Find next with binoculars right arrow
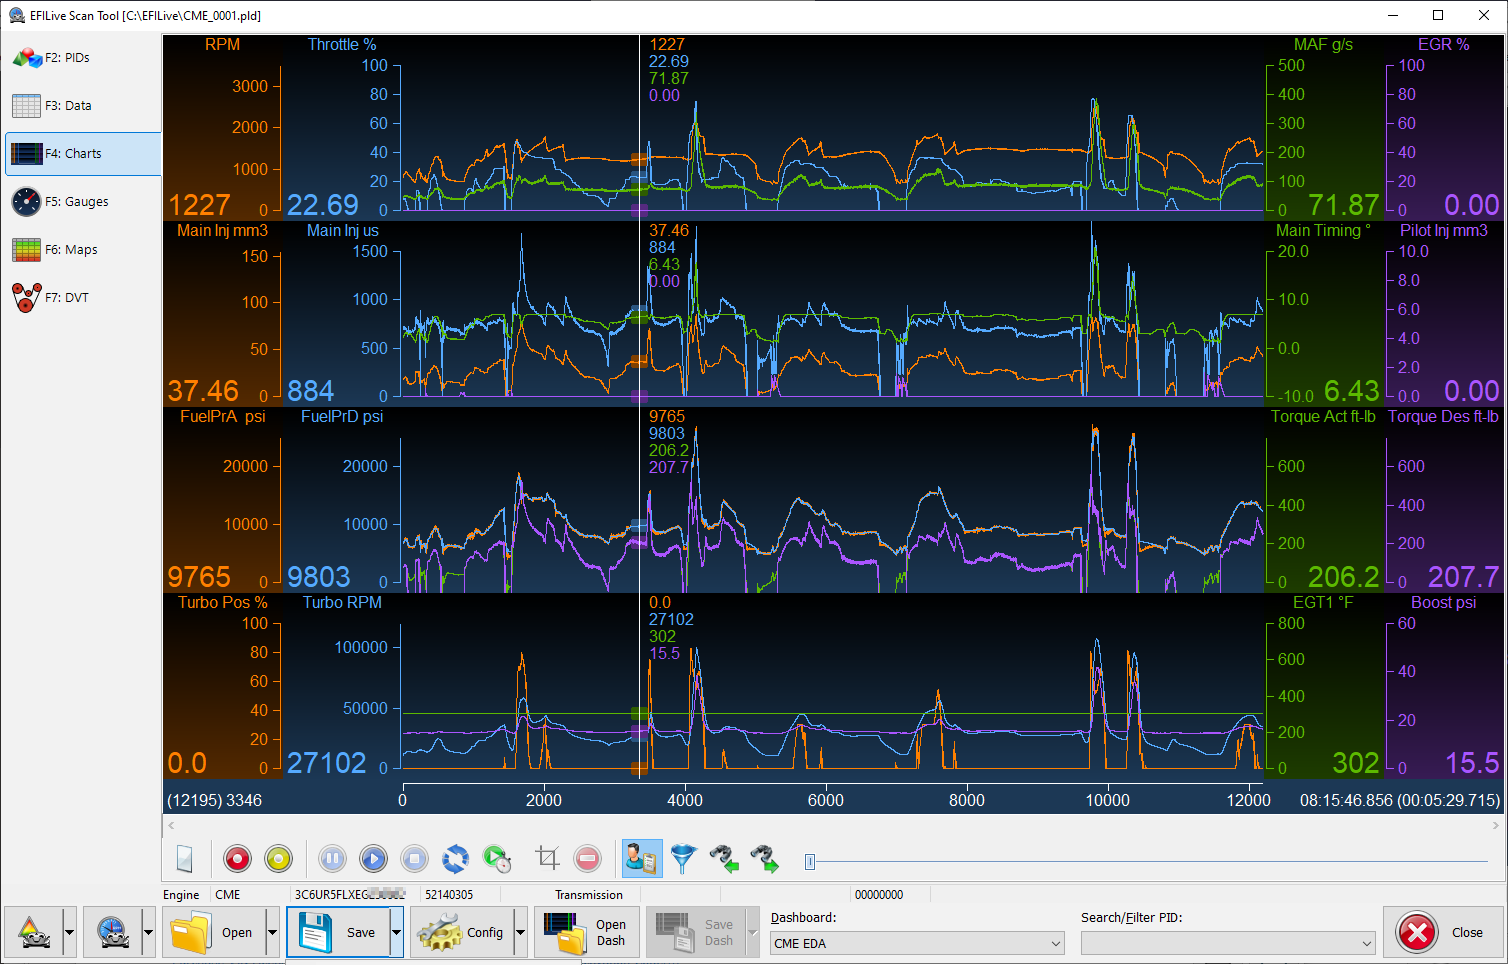Screen dimensions: 1508x965 (x=766, y=859)
